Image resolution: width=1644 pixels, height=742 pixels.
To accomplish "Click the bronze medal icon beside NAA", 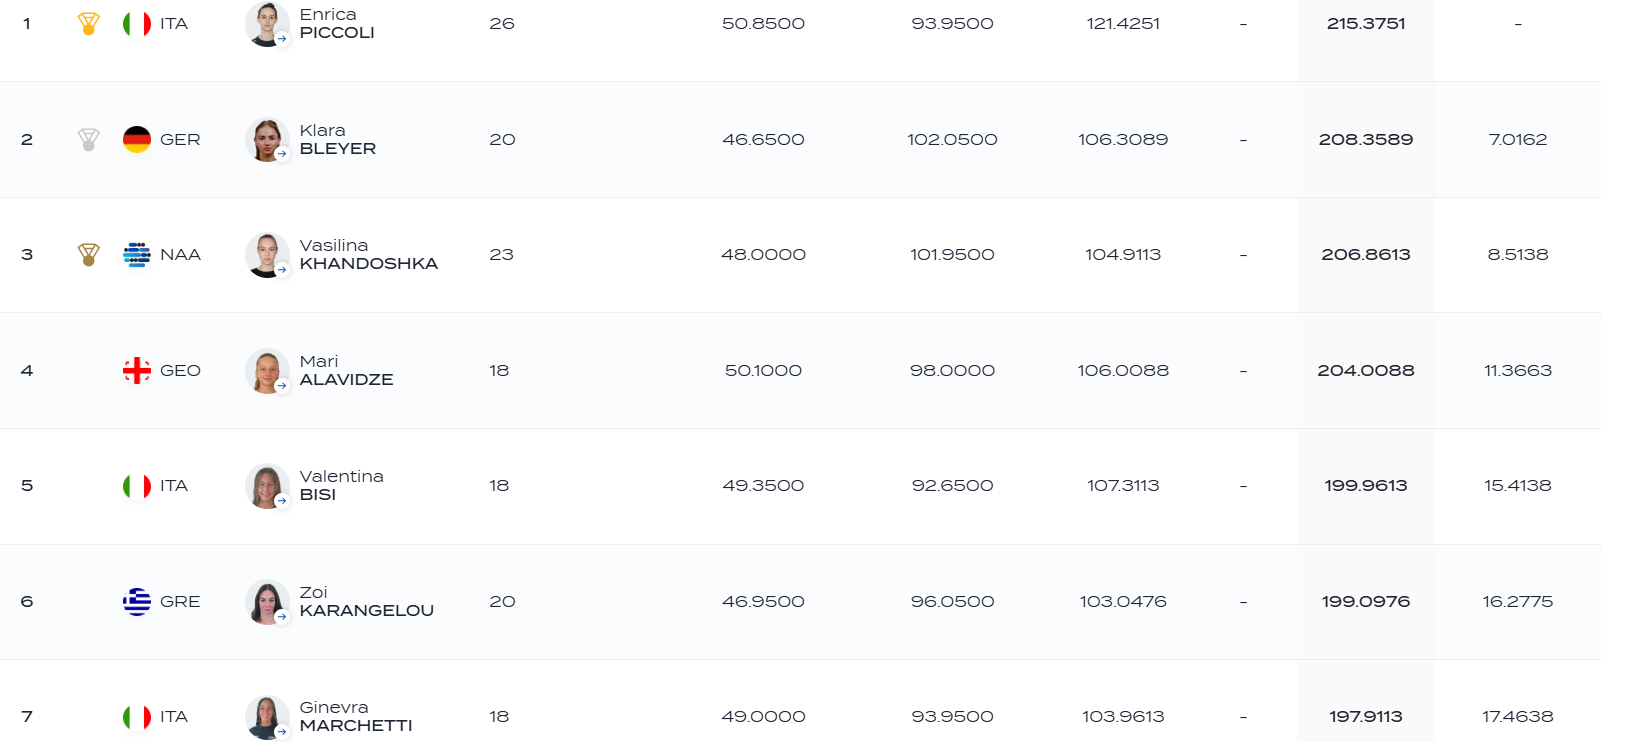I will click(x=89, y=255).
